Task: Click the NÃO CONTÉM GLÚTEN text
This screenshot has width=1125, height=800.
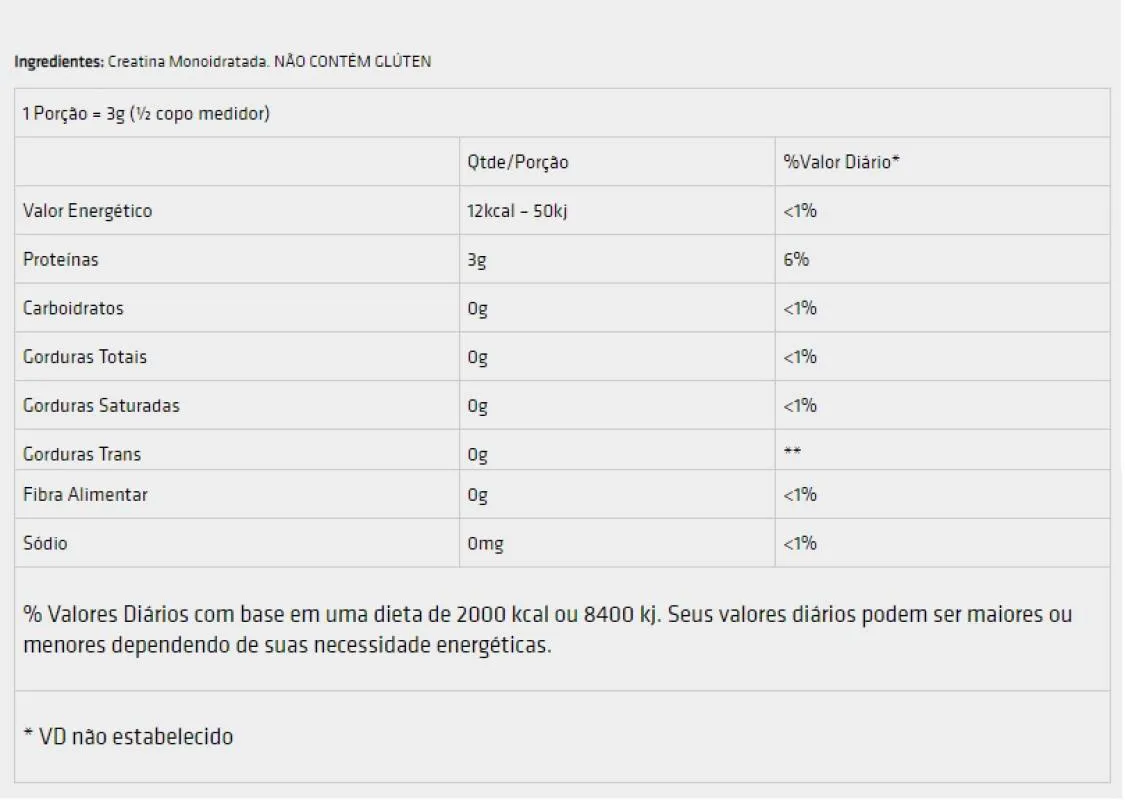Action: click(x=352, y=62)
